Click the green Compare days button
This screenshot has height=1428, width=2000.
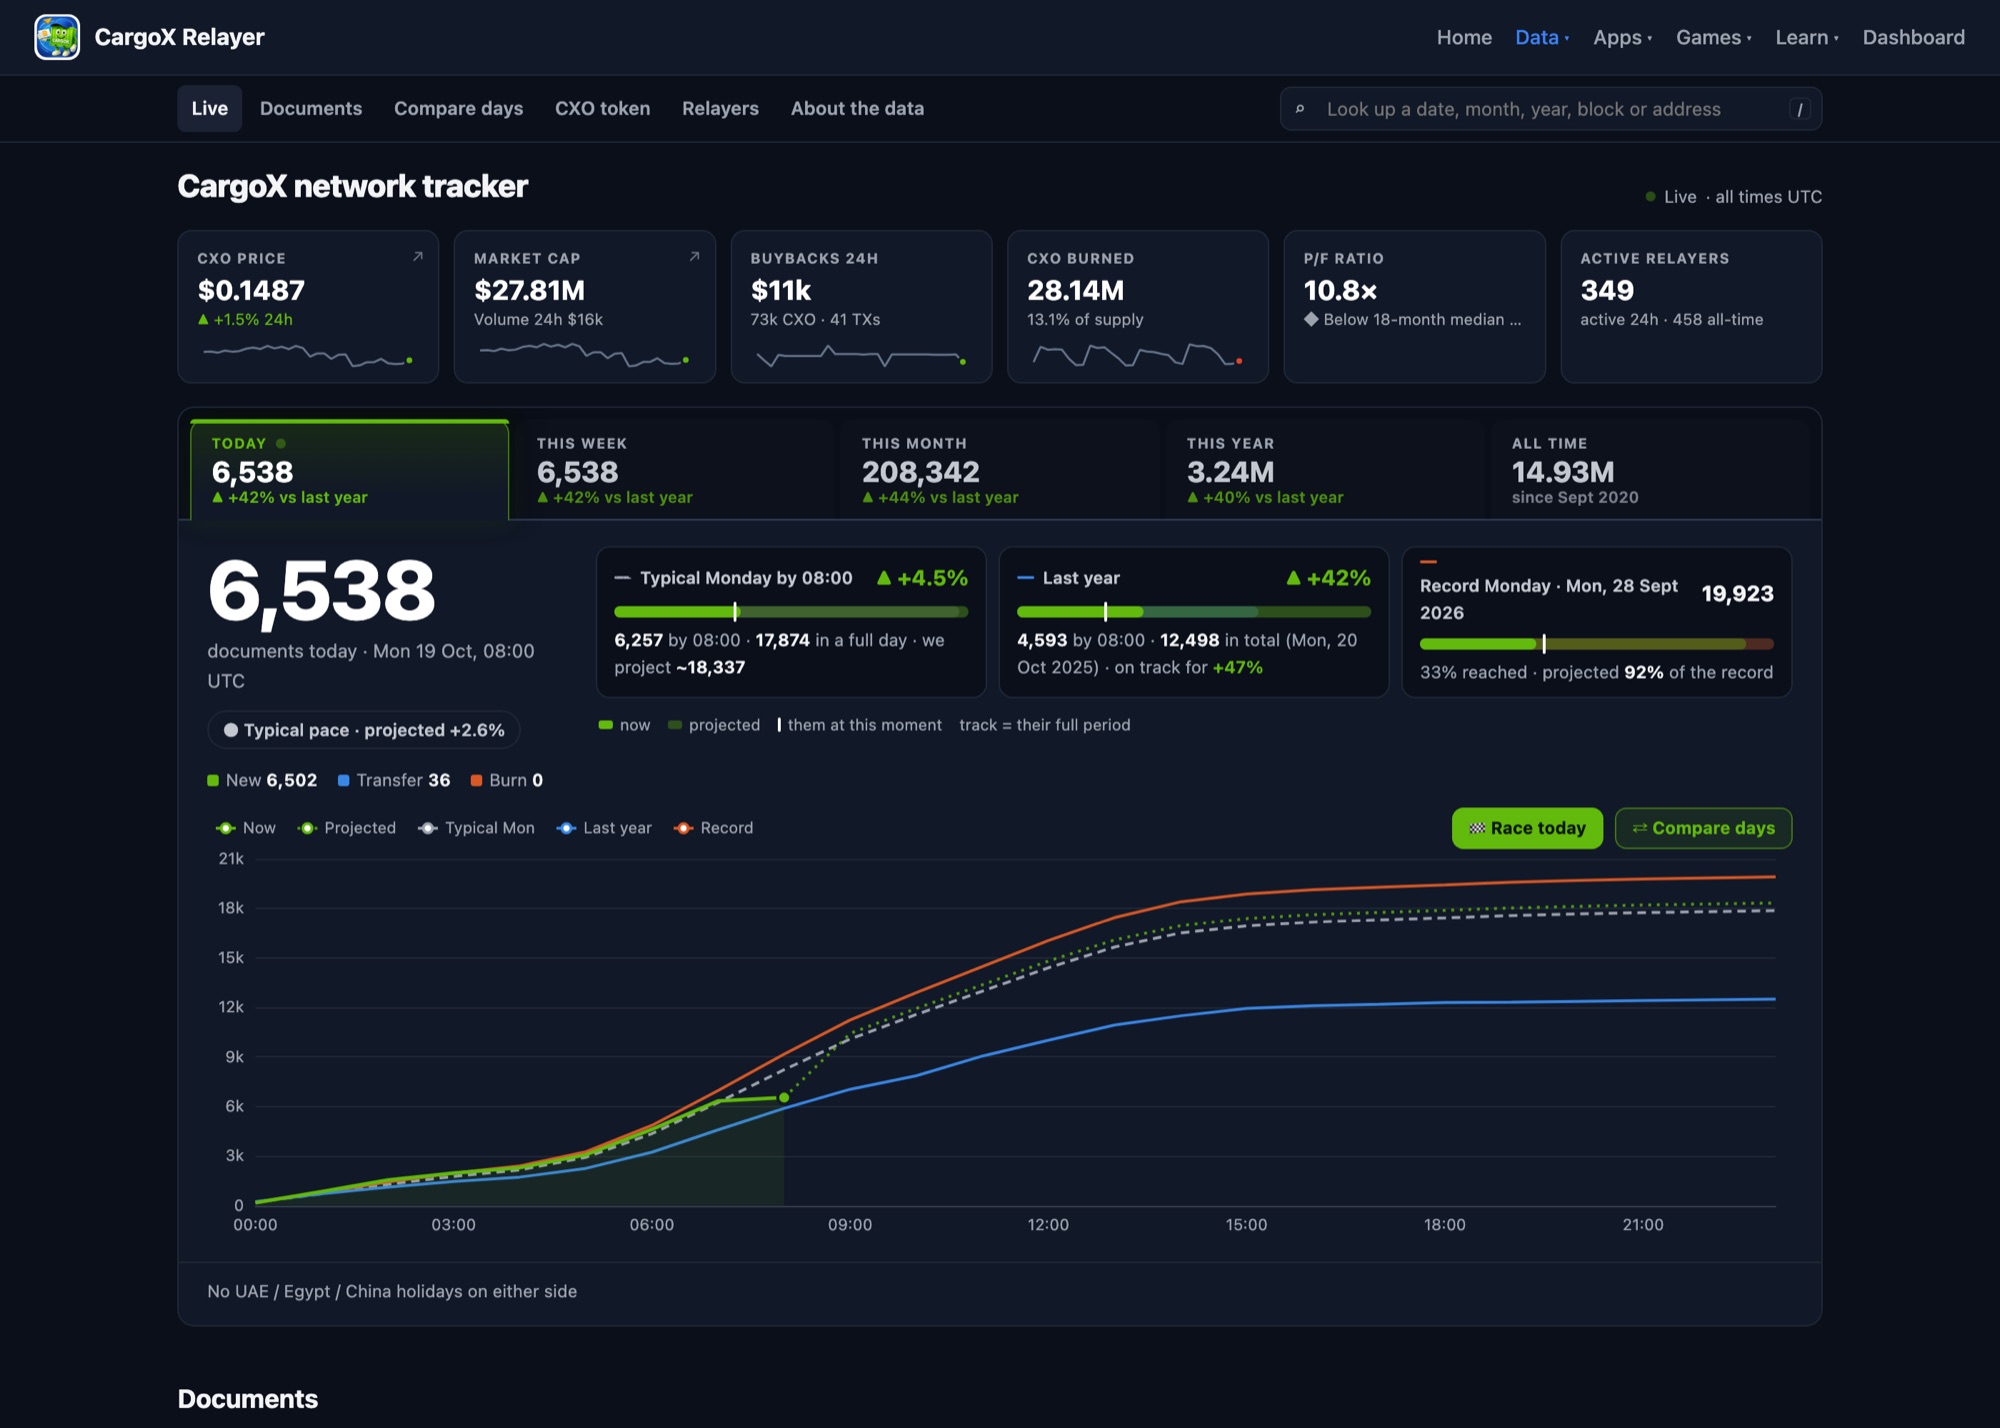(1703, 828)
